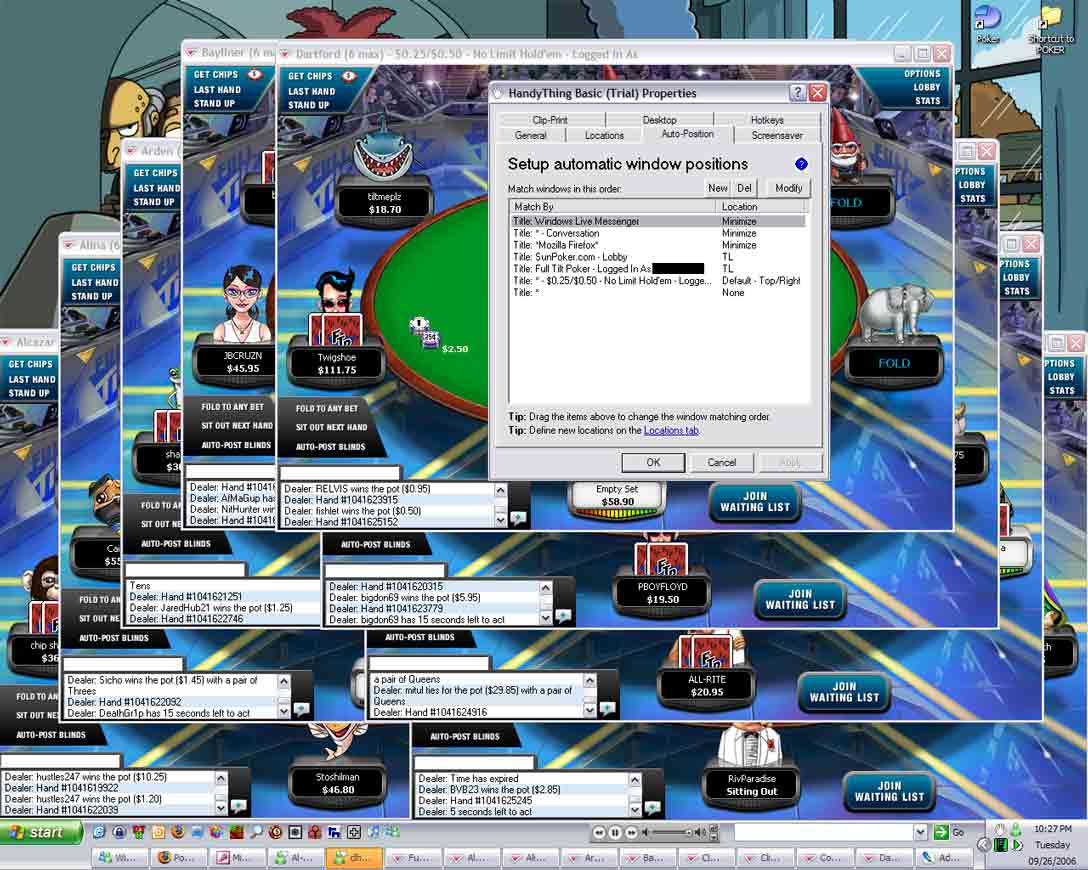Launch Internet Explorer from quick launch bar

coord(99,832)
